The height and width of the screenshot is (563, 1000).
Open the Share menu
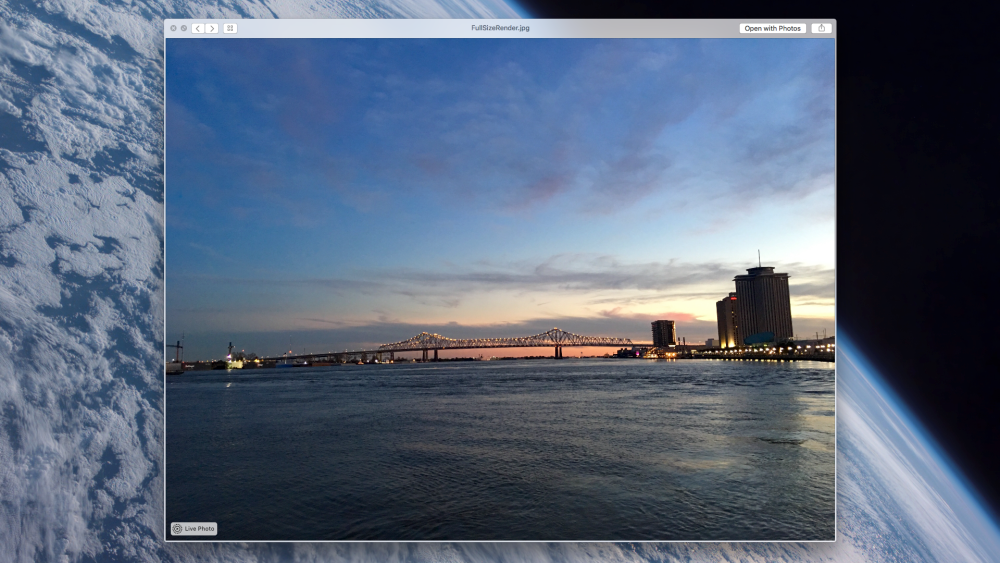(x=821, y=28)
